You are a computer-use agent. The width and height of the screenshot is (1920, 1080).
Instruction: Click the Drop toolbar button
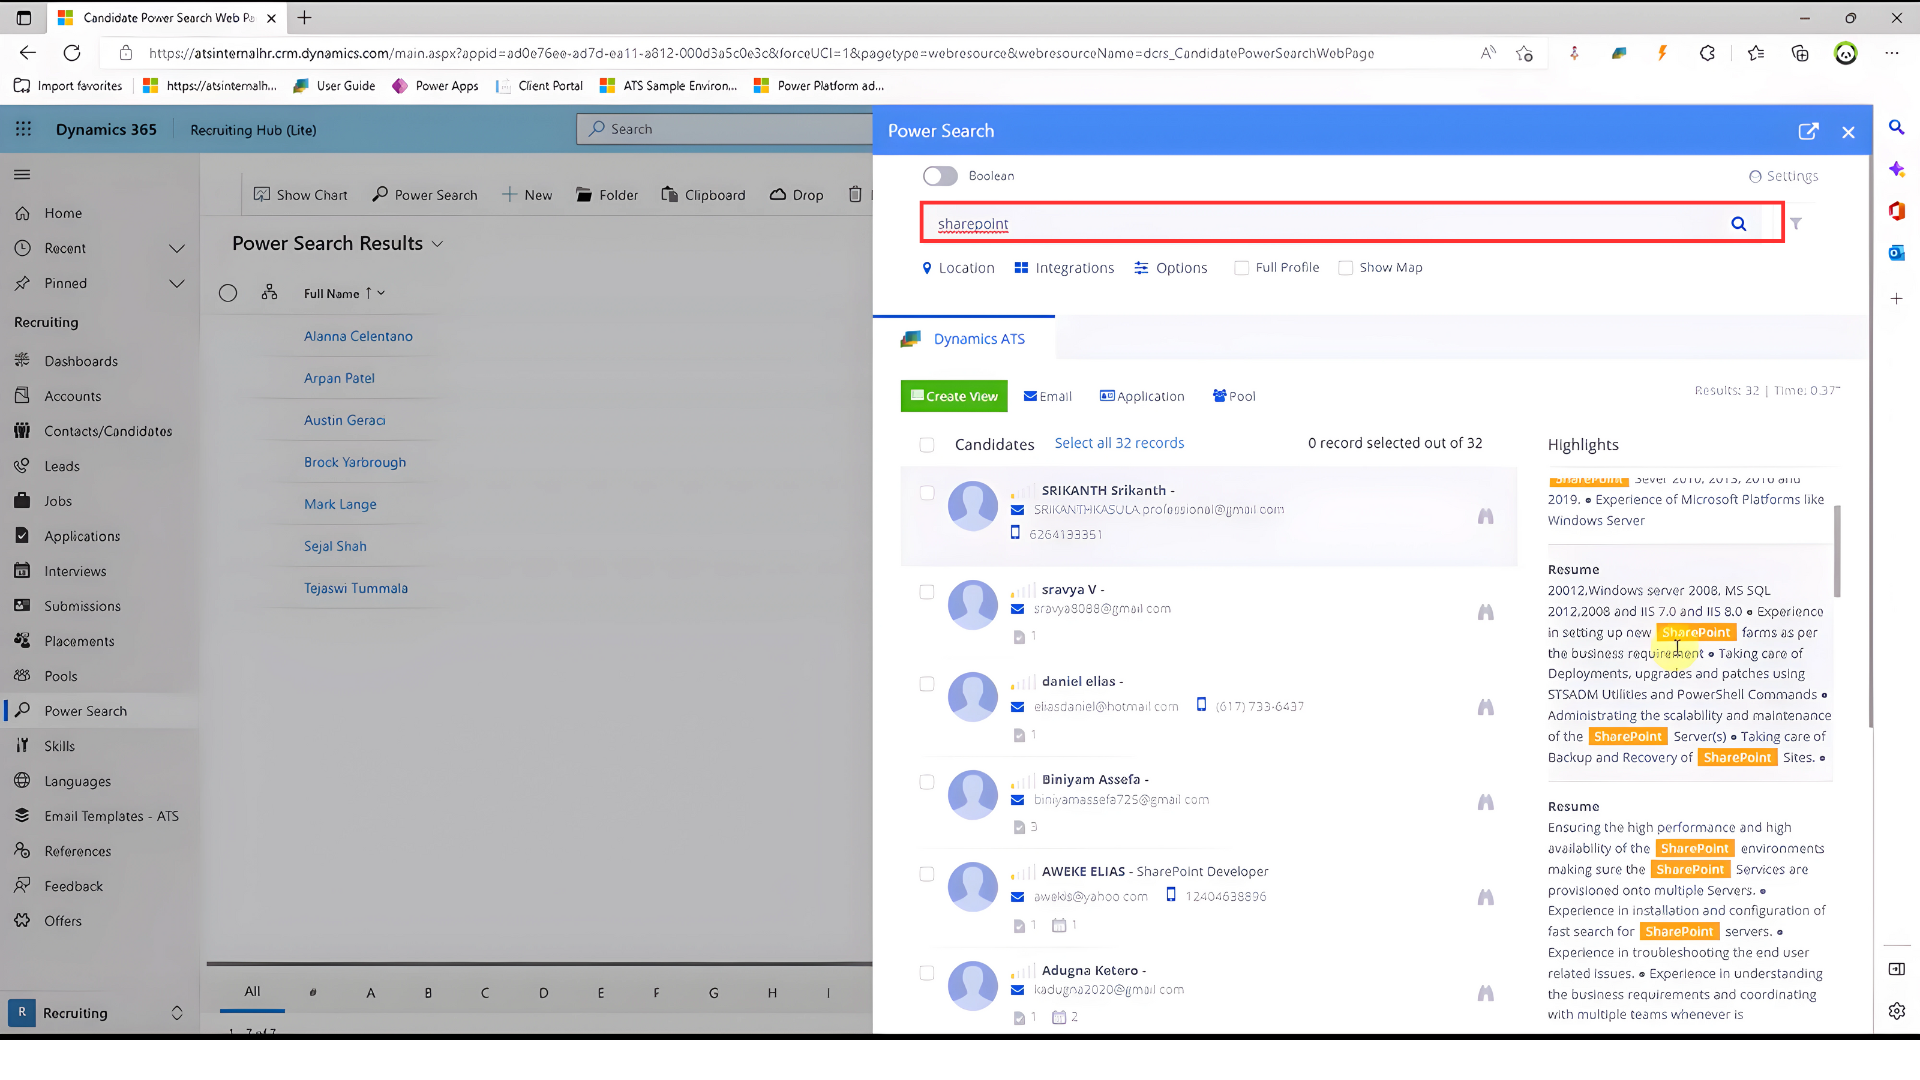pos(797,195)
